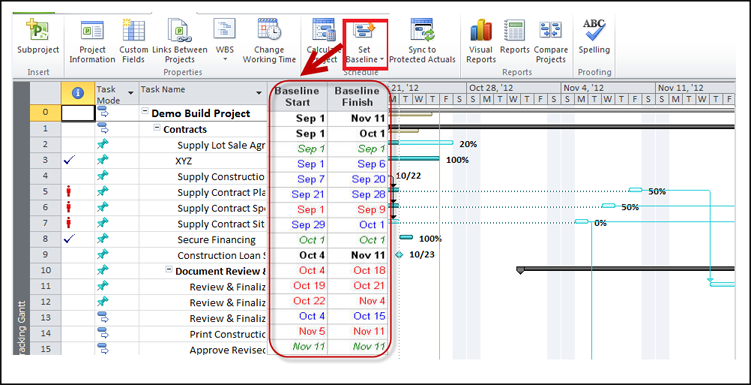Select the Supply Lot Sale Agr task
This screenshot has width=751, height=385.
tap(221, 145)
